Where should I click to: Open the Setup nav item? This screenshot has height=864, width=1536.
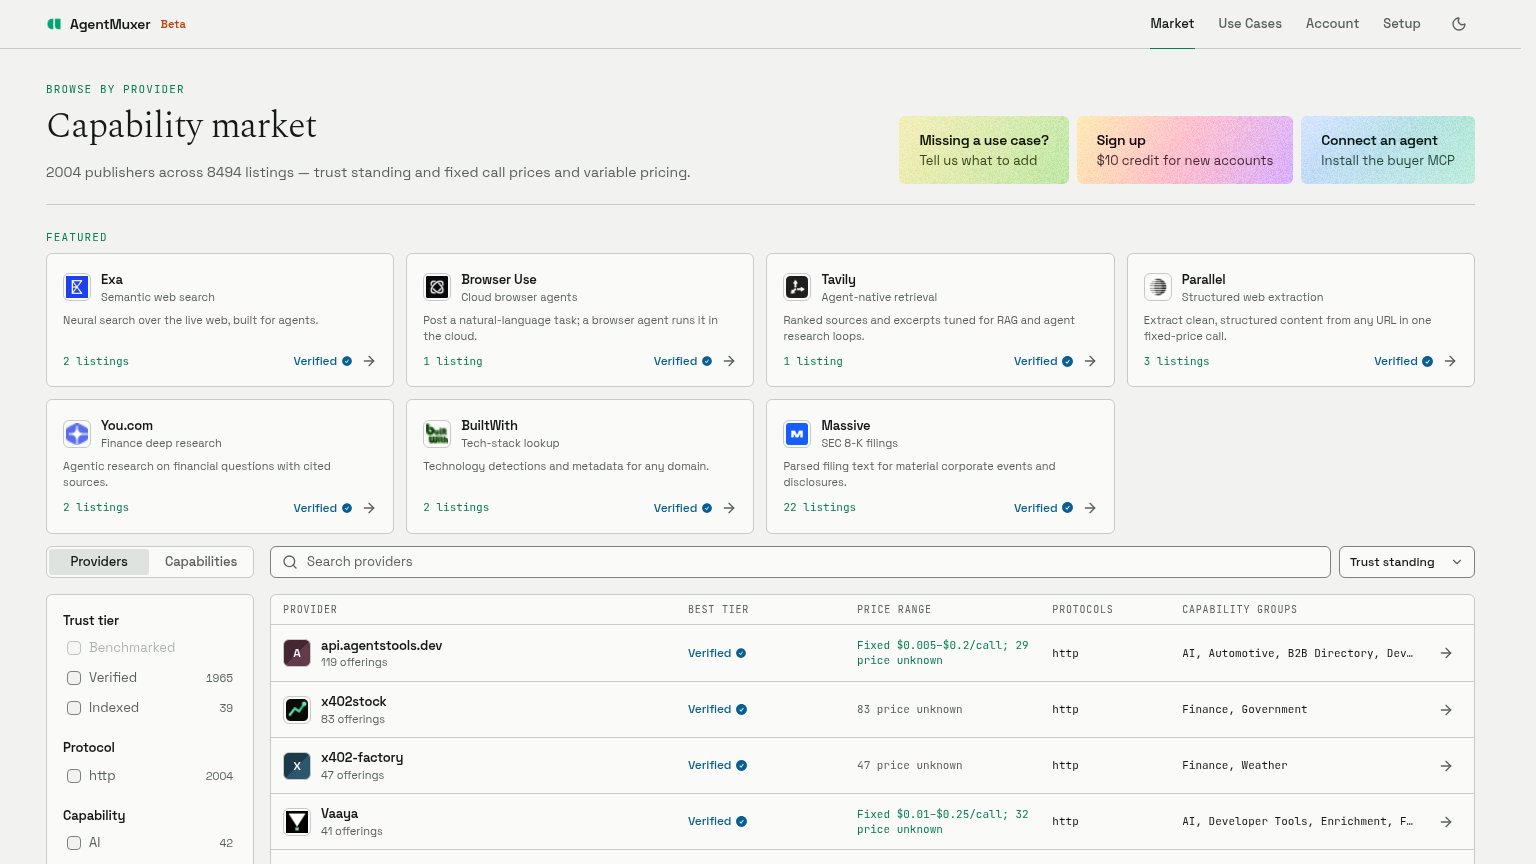pos(1402,24)
